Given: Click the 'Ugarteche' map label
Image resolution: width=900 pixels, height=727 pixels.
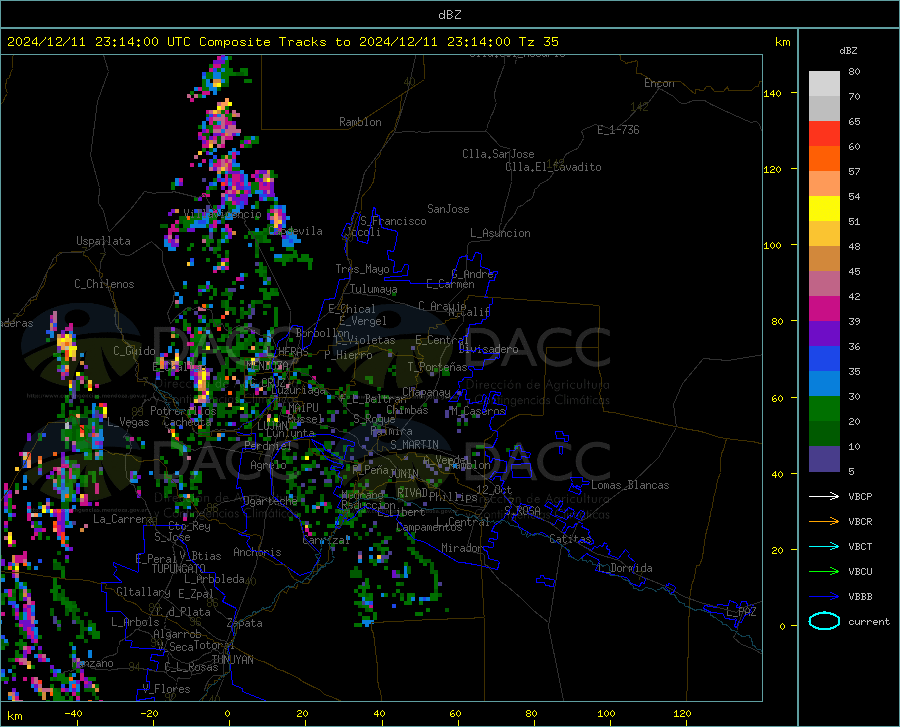Looking at the screenshot, I should 270,500.
